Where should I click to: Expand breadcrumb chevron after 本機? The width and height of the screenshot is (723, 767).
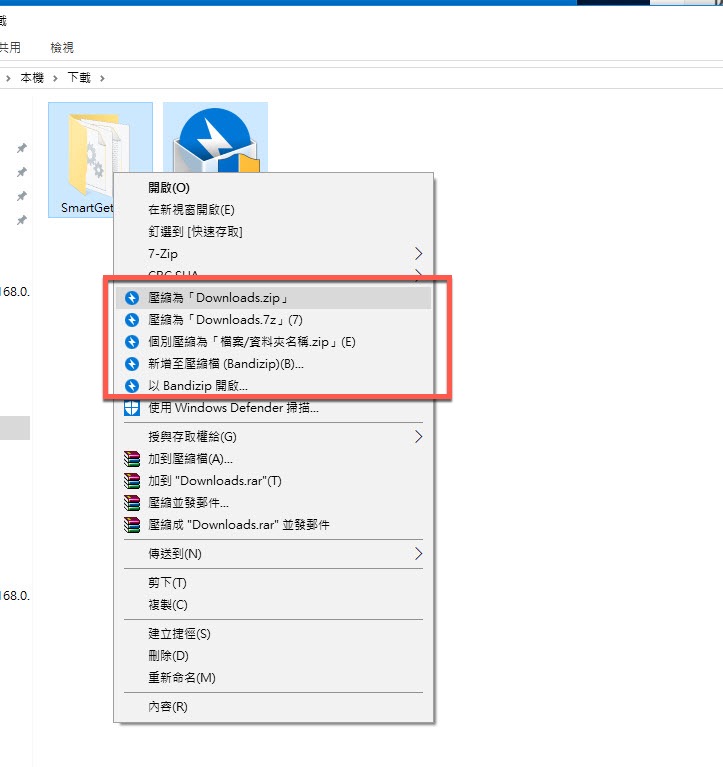coord(55,78)
